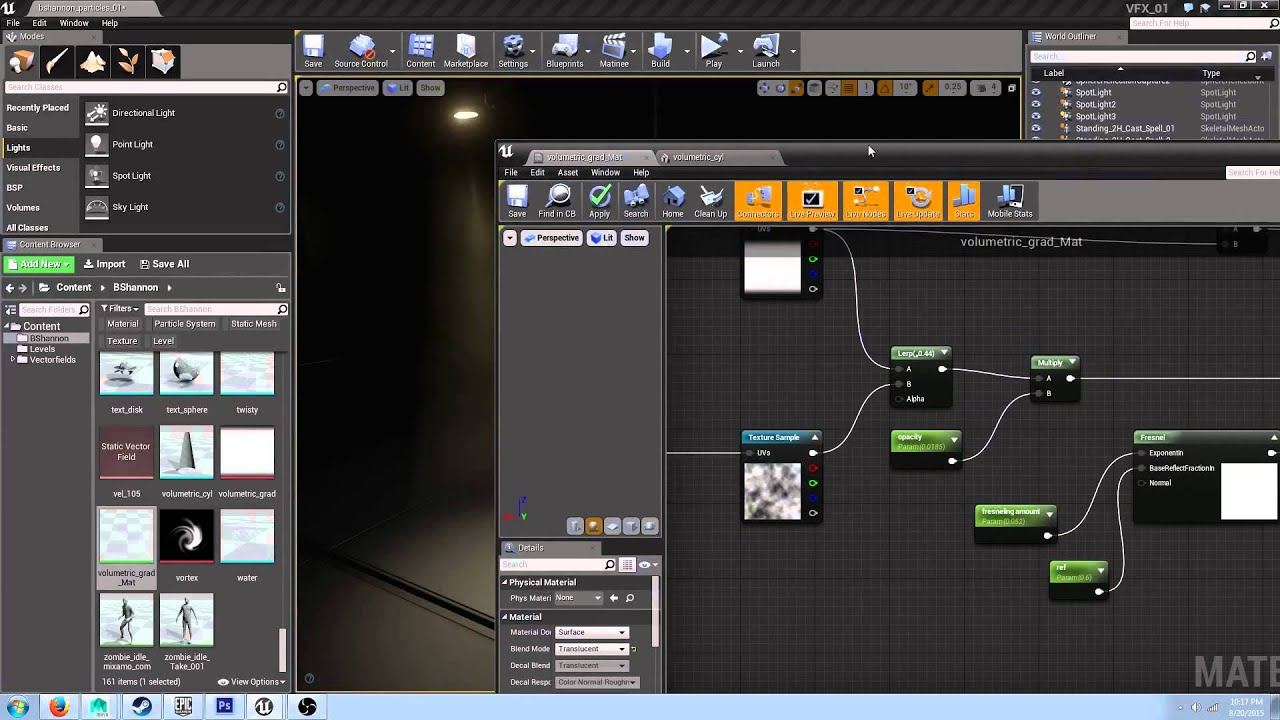Viewport: 1280px width, 720px height.
Task: Switch to volumetric_cyl tab
Action: (x=697, y=157)
